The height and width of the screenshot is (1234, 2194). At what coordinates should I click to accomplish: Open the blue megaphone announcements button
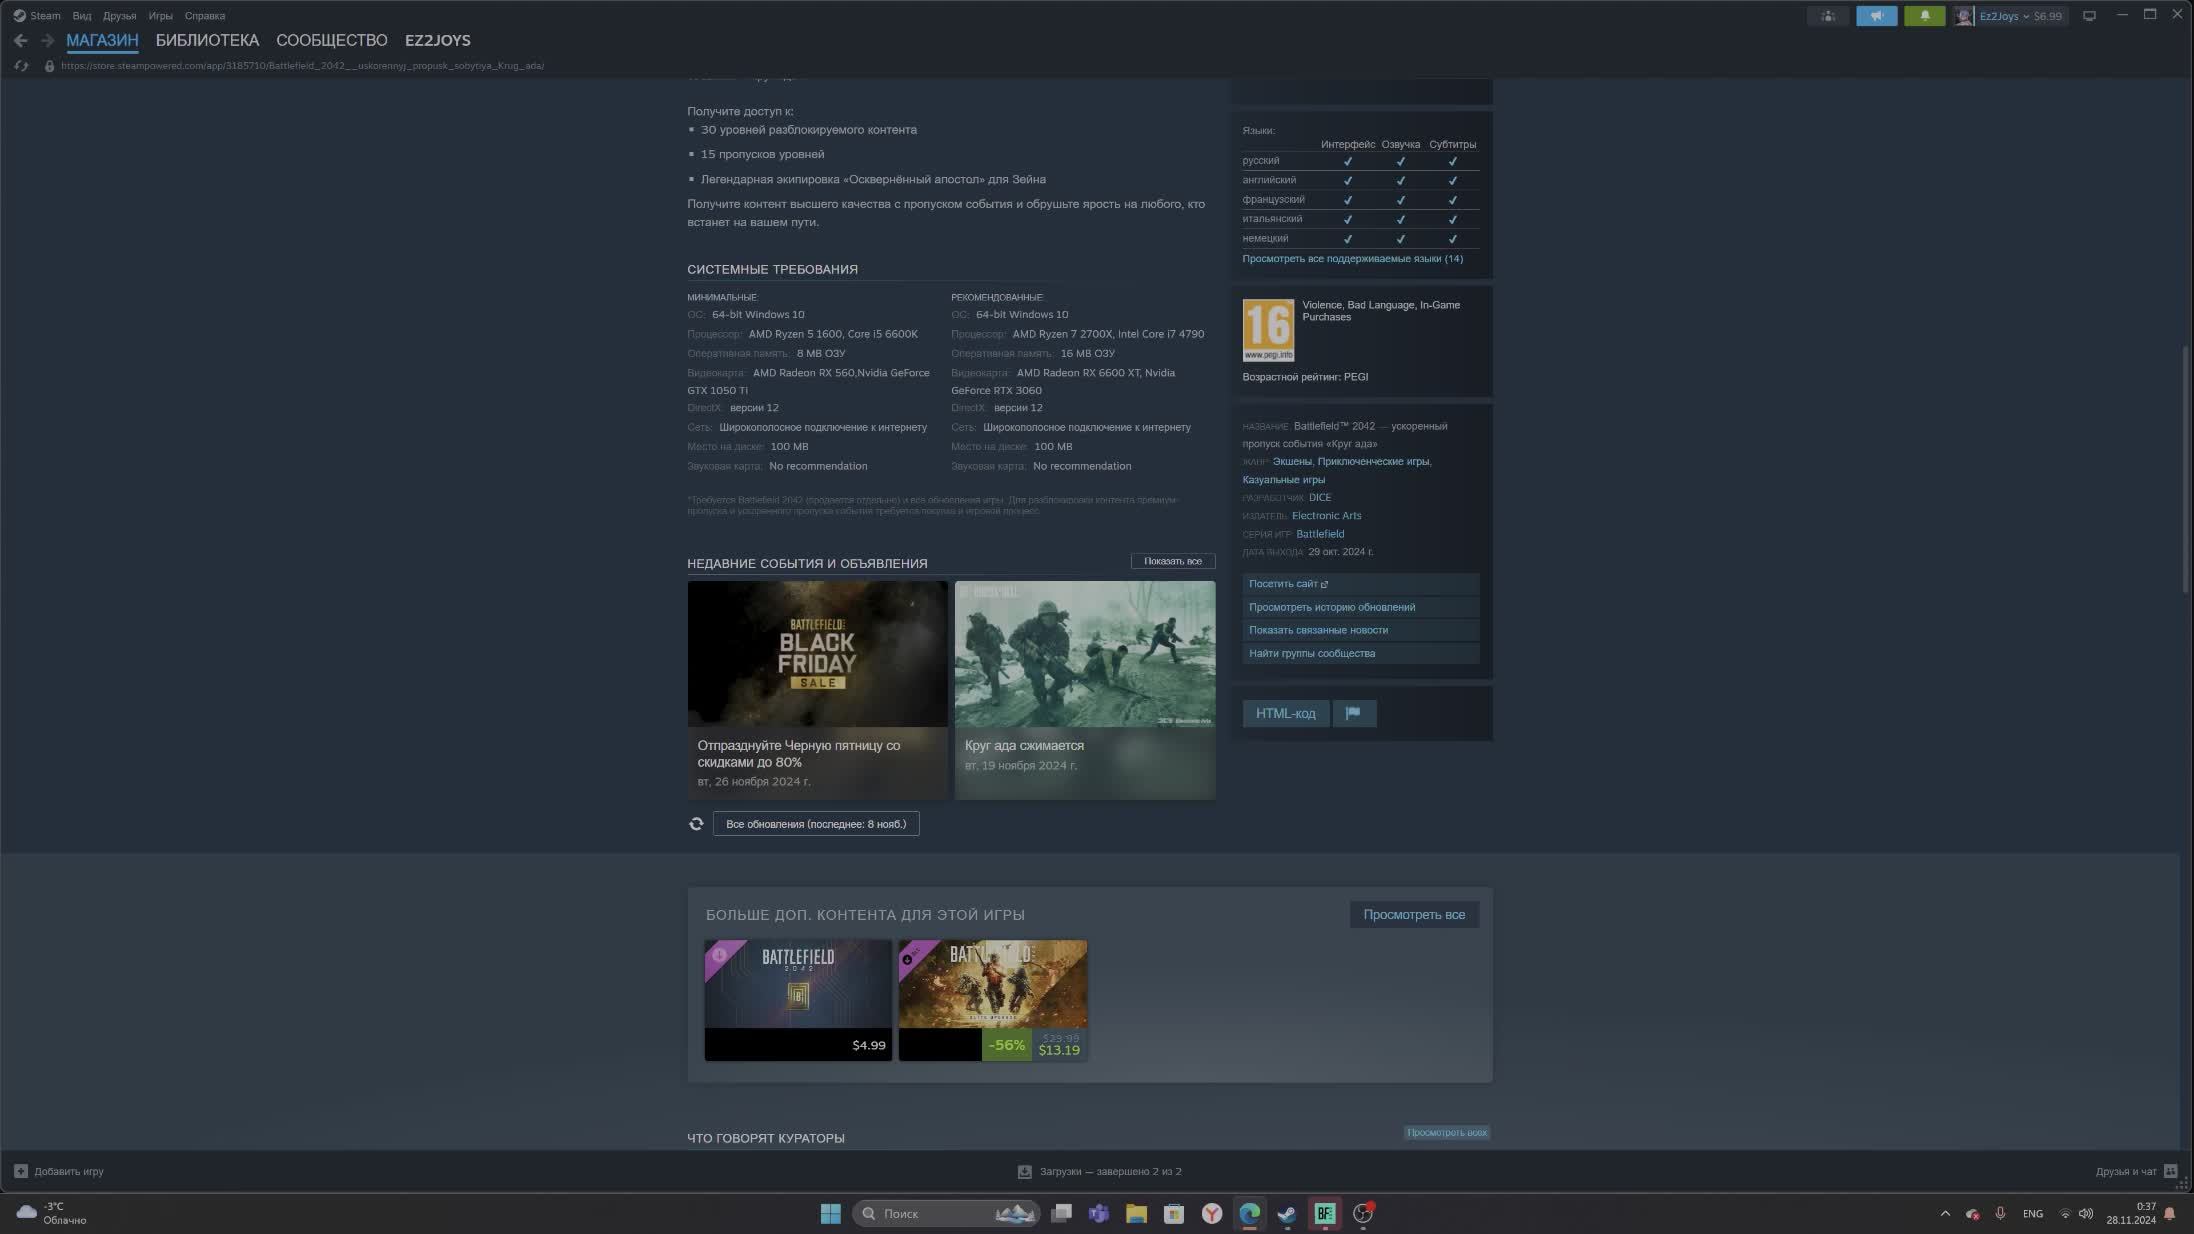(x=1876, y=16)
